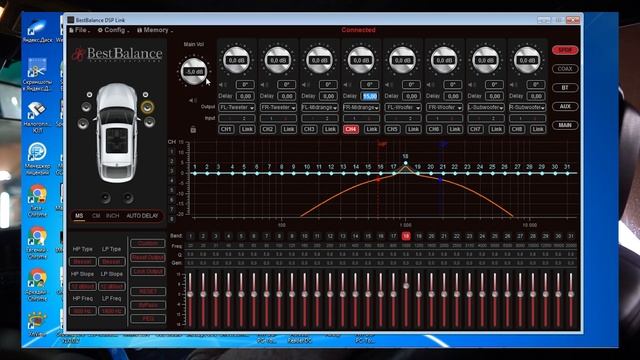Select the right subwoofer behind the car

pos(128,198)
